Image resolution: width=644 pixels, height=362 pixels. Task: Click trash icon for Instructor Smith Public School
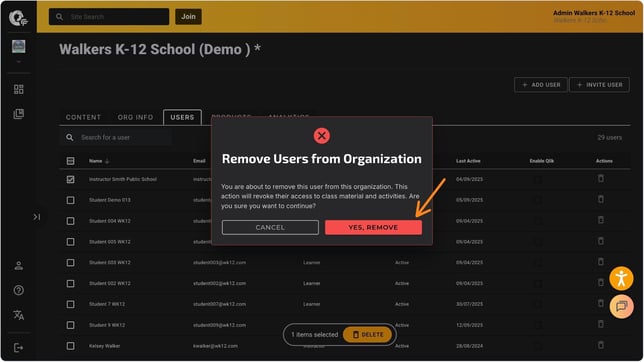[601, 178]
